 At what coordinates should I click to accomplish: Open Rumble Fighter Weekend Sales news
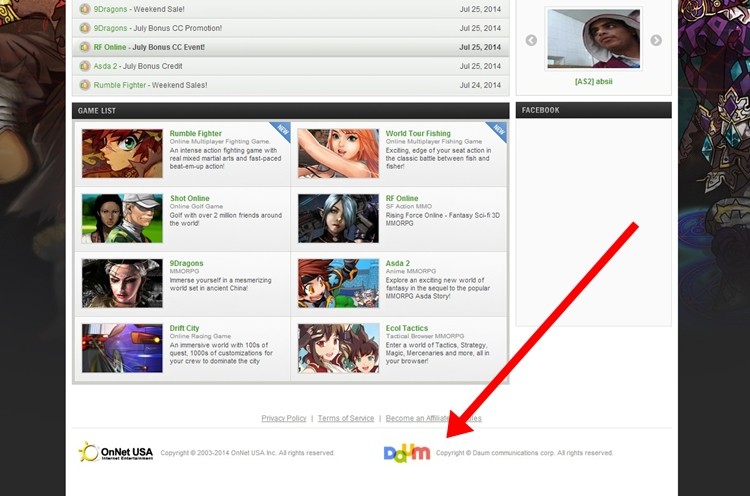coord(150,85)
